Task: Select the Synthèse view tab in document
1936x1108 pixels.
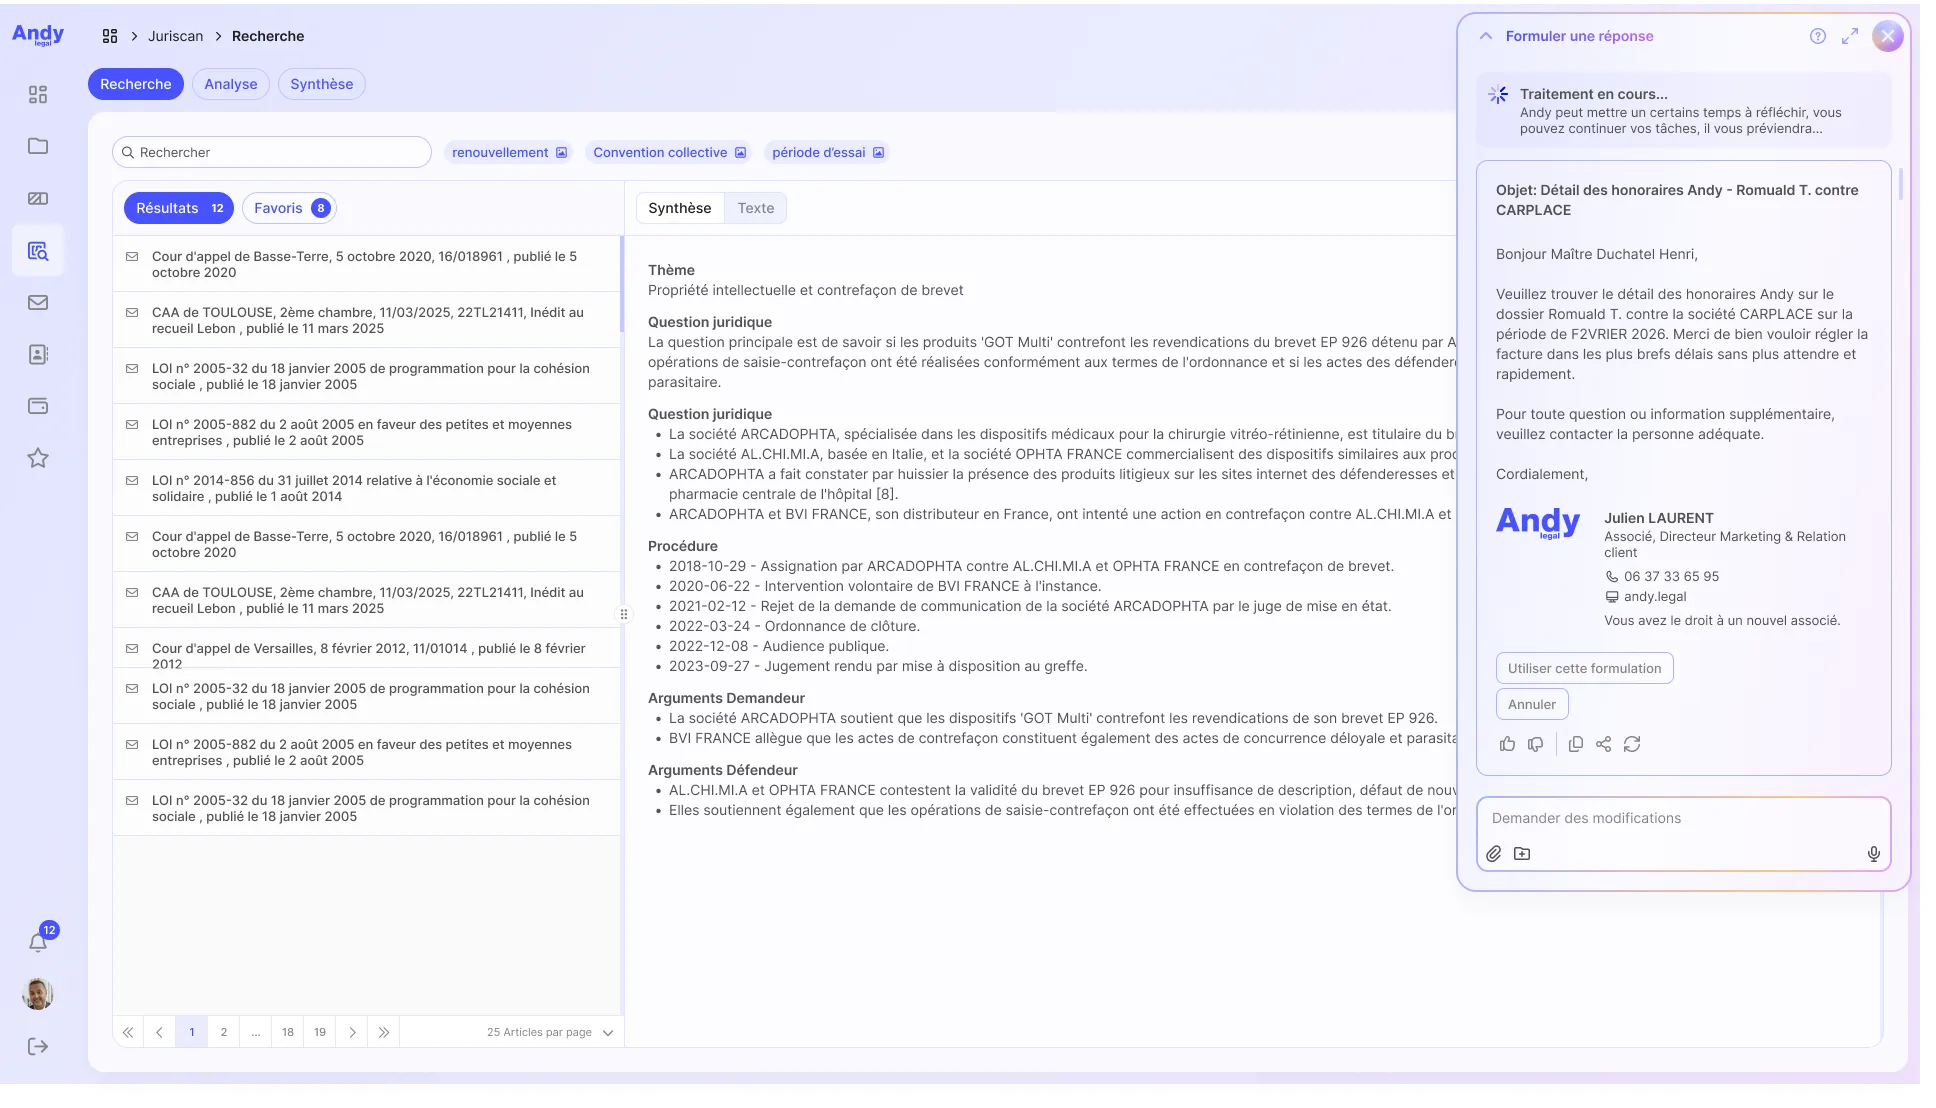Action: [x=680, y=208]
